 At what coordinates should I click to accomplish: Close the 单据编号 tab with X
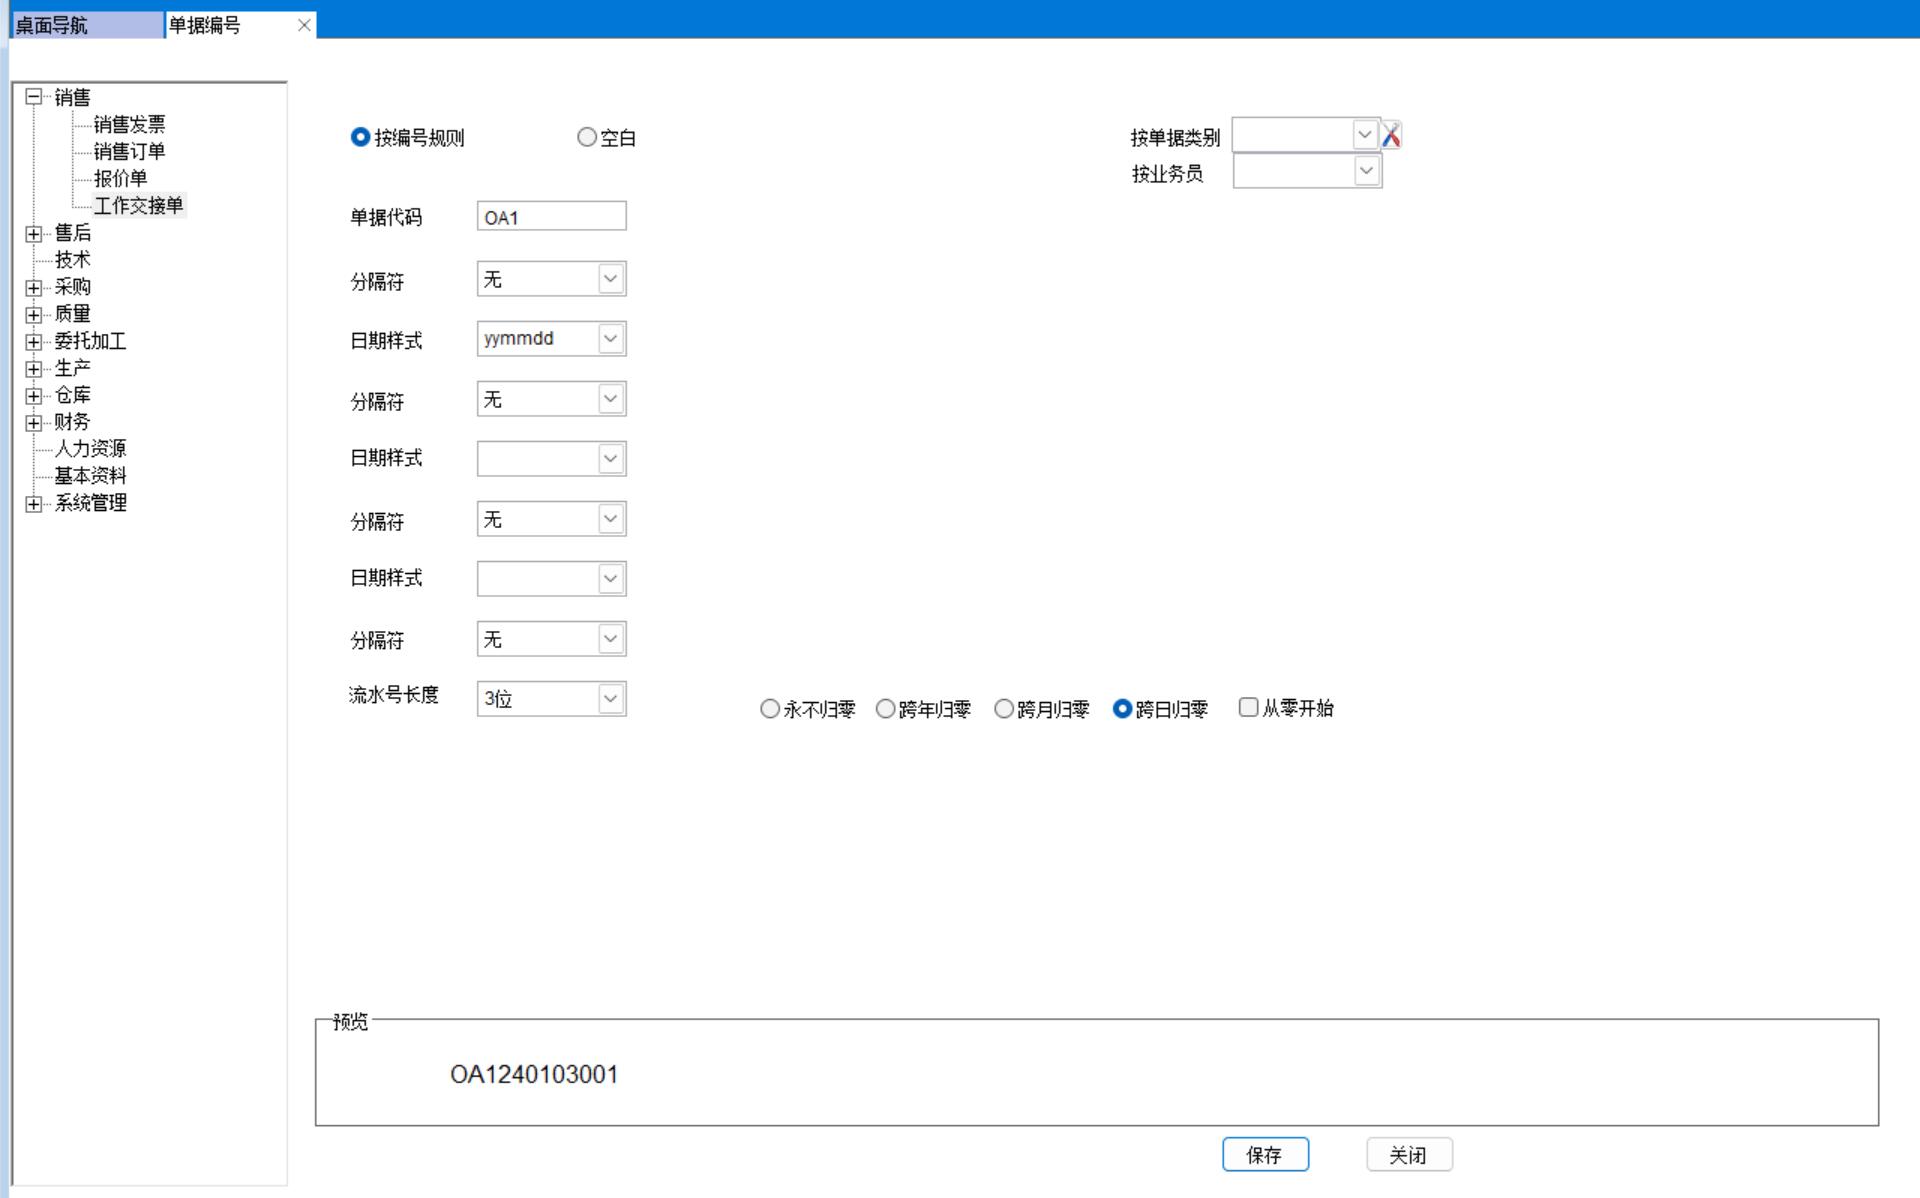pos(304,25)
